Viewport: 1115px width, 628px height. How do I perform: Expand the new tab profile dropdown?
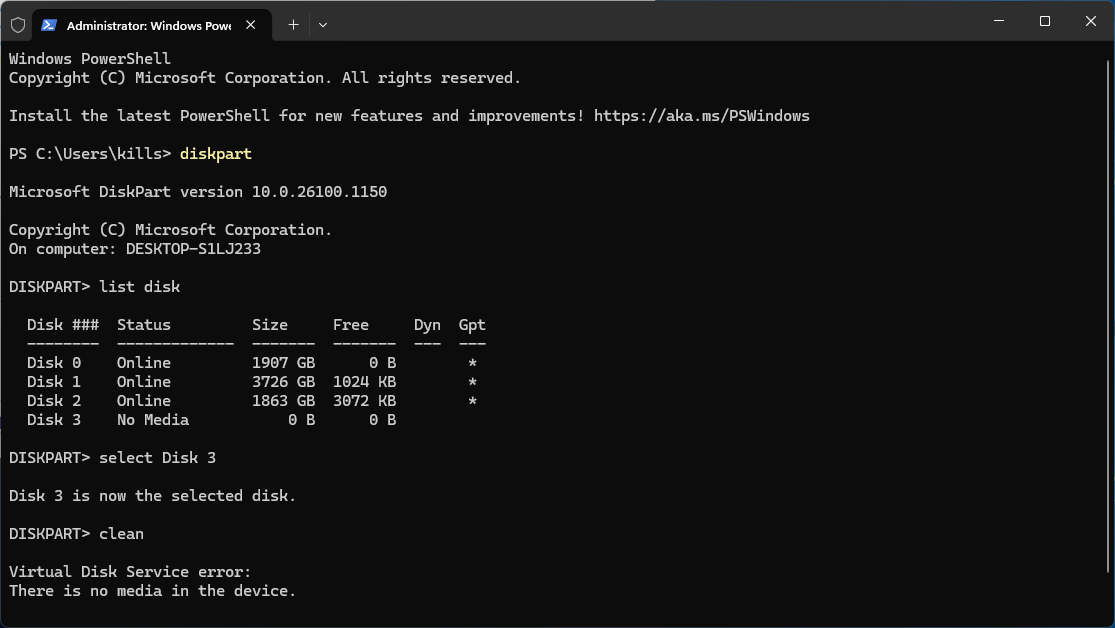[322, 24]
